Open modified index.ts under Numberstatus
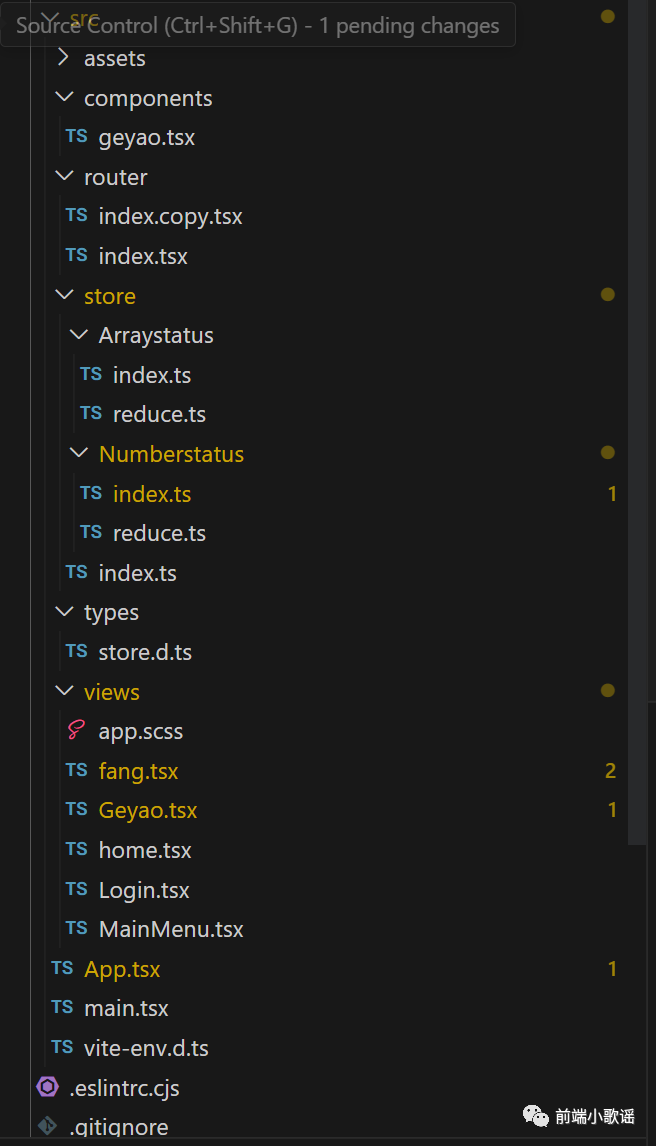The image size is (656, 1146). (152, 495)
